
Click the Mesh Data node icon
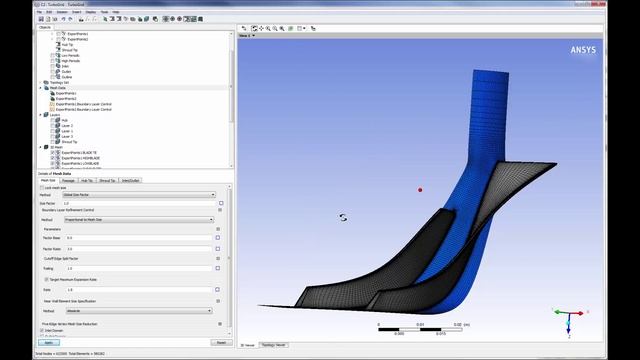click(47, 88)
